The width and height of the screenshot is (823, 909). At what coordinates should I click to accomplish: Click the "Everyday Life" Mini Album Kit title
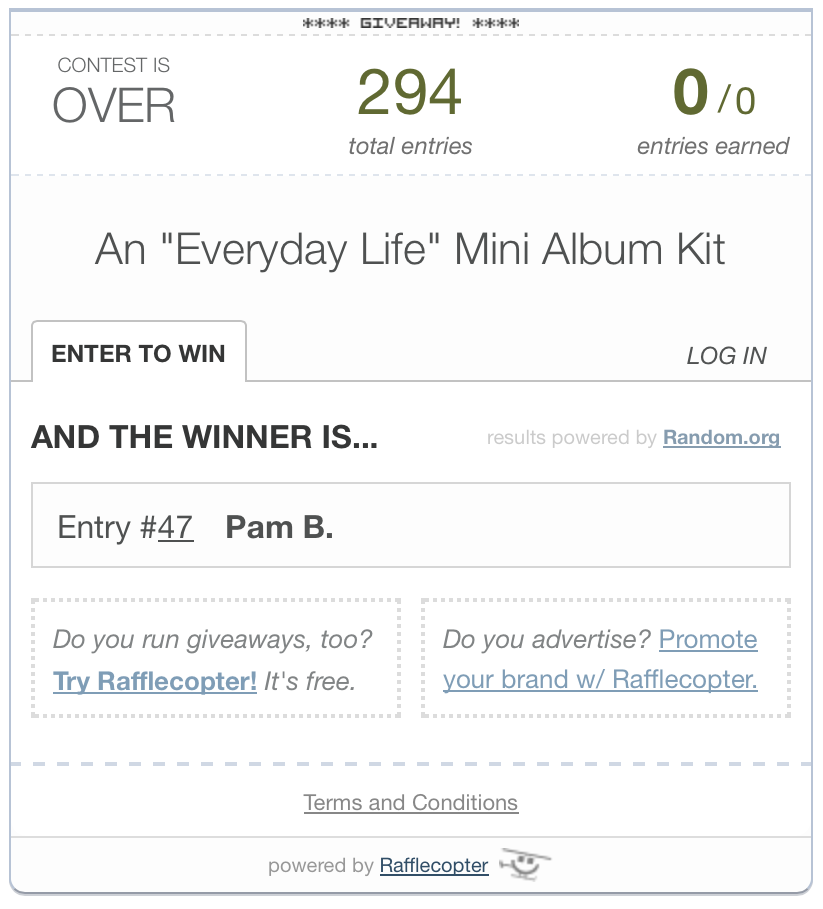point(410,249)
